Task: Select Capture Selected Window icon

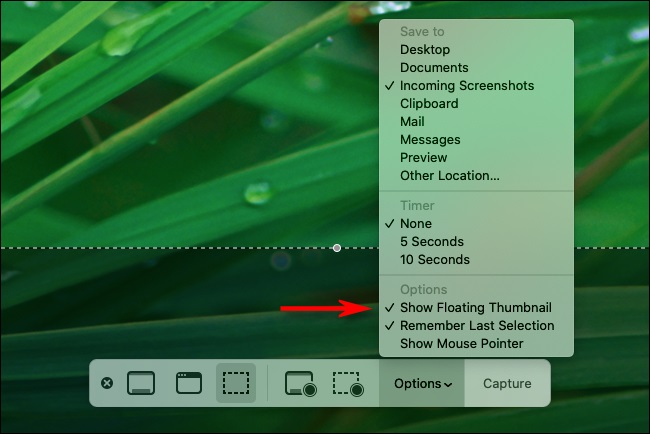Action: pyautogui.click(x=189, y=383)
